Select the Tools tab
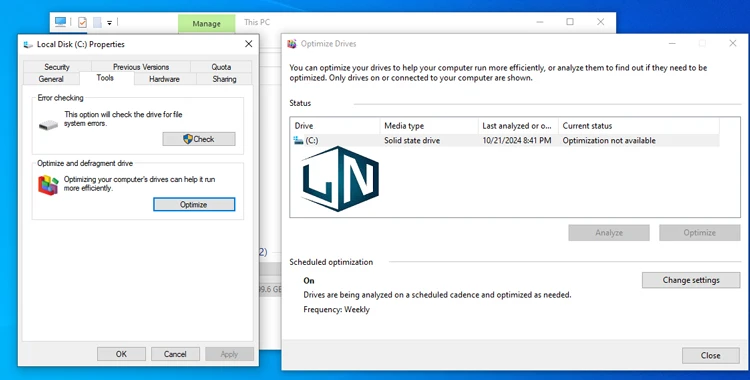 (x=105, y=78)
